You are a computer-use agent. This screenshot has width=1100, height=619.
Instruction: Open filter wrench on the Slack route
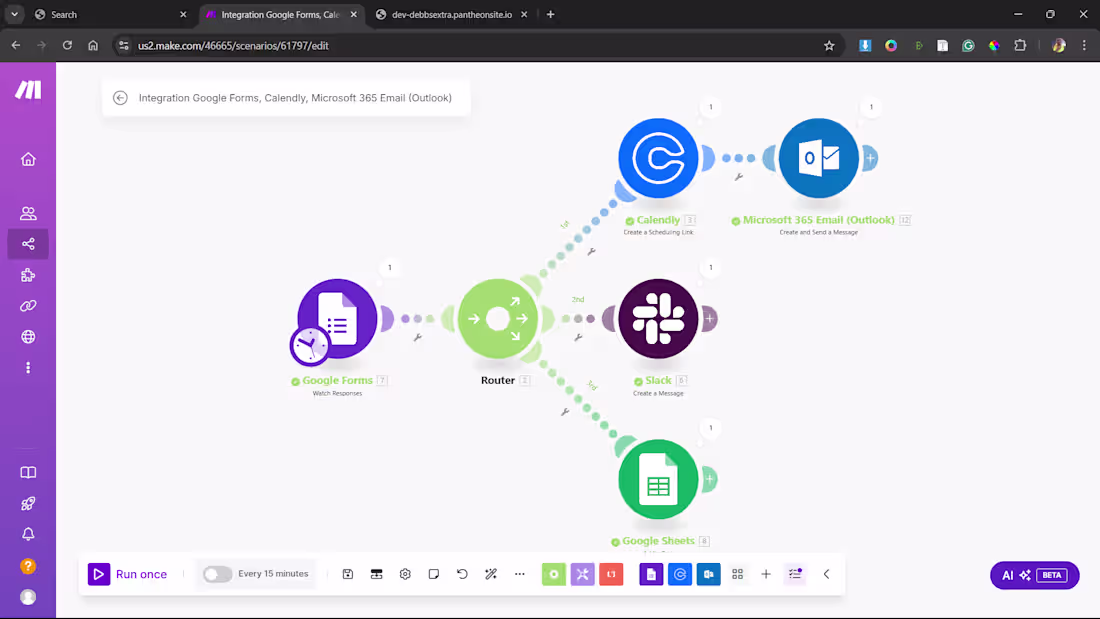[x=578, y=338]
